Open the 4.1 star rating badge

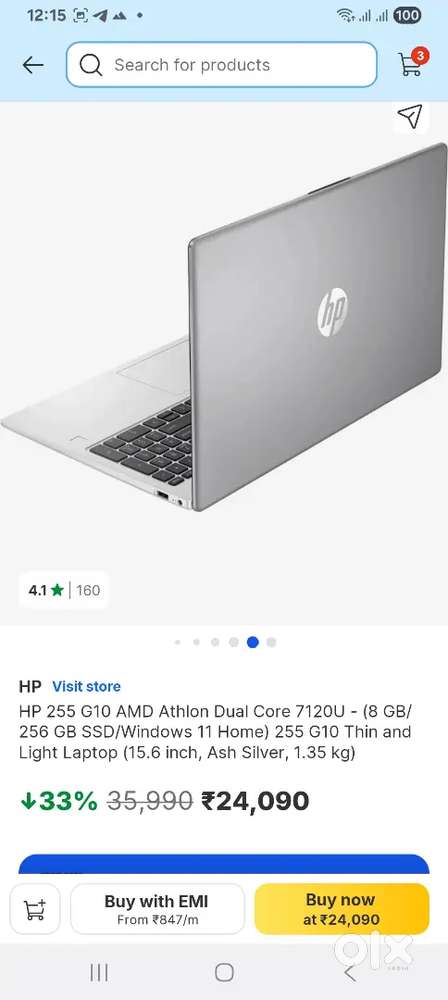pyautogui.click(x=64, y=590)
